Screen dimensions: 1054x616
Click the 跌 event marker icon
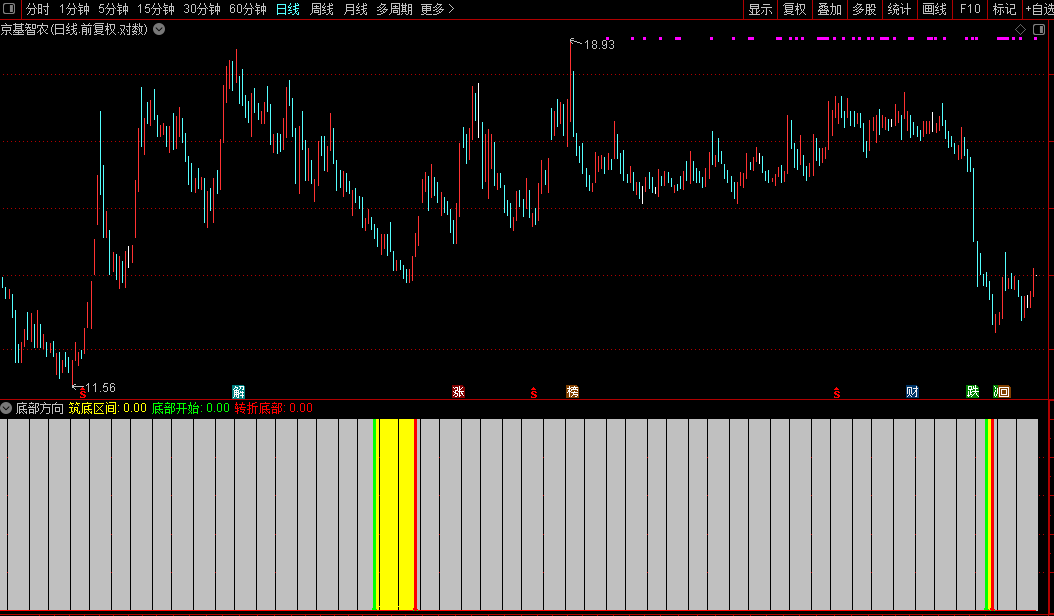(973, 391)
